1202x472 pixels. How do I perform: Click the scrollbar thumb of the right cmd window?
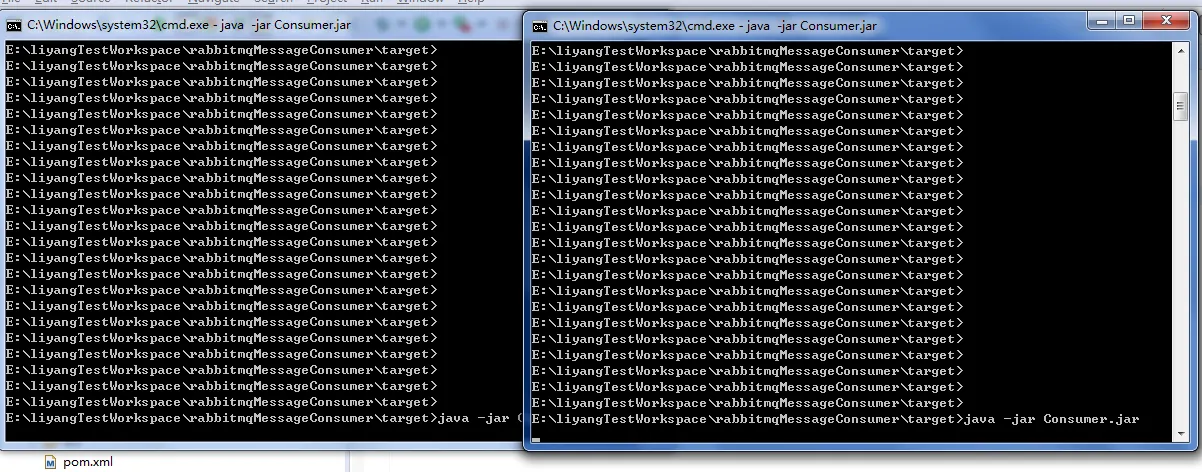pyautogui.click(x=1180, y=107)
